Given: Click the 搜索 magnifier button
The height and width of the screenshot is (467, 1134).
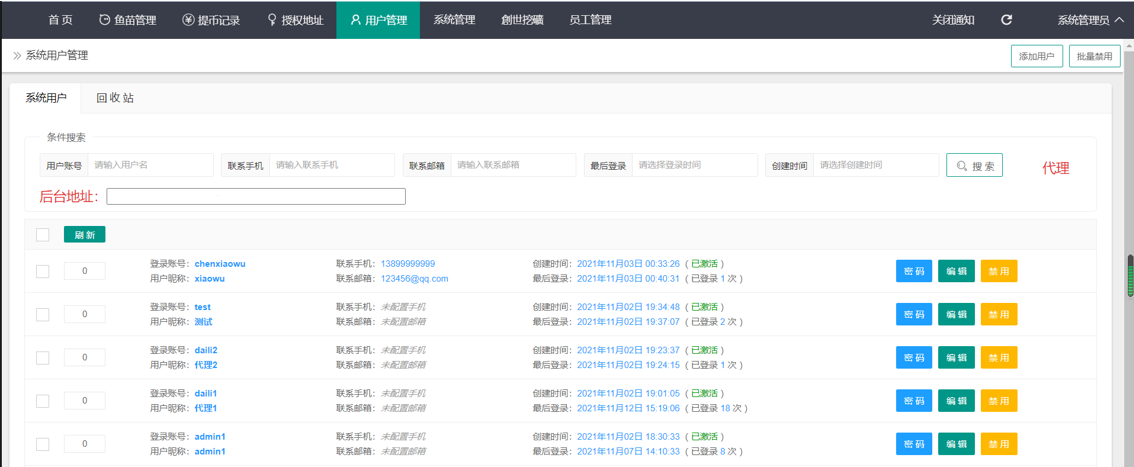Looking at the screenshot, I should [974, 166].
